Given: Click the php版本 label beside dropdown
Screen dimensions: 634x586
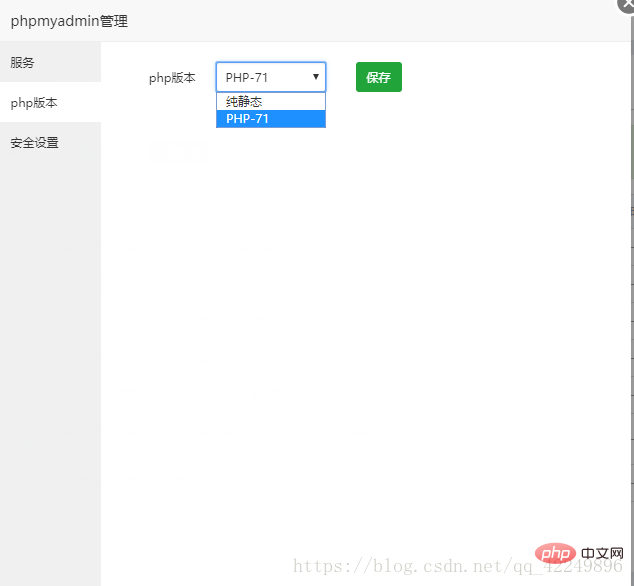Looking at the screenshot, I should [172, 78].
